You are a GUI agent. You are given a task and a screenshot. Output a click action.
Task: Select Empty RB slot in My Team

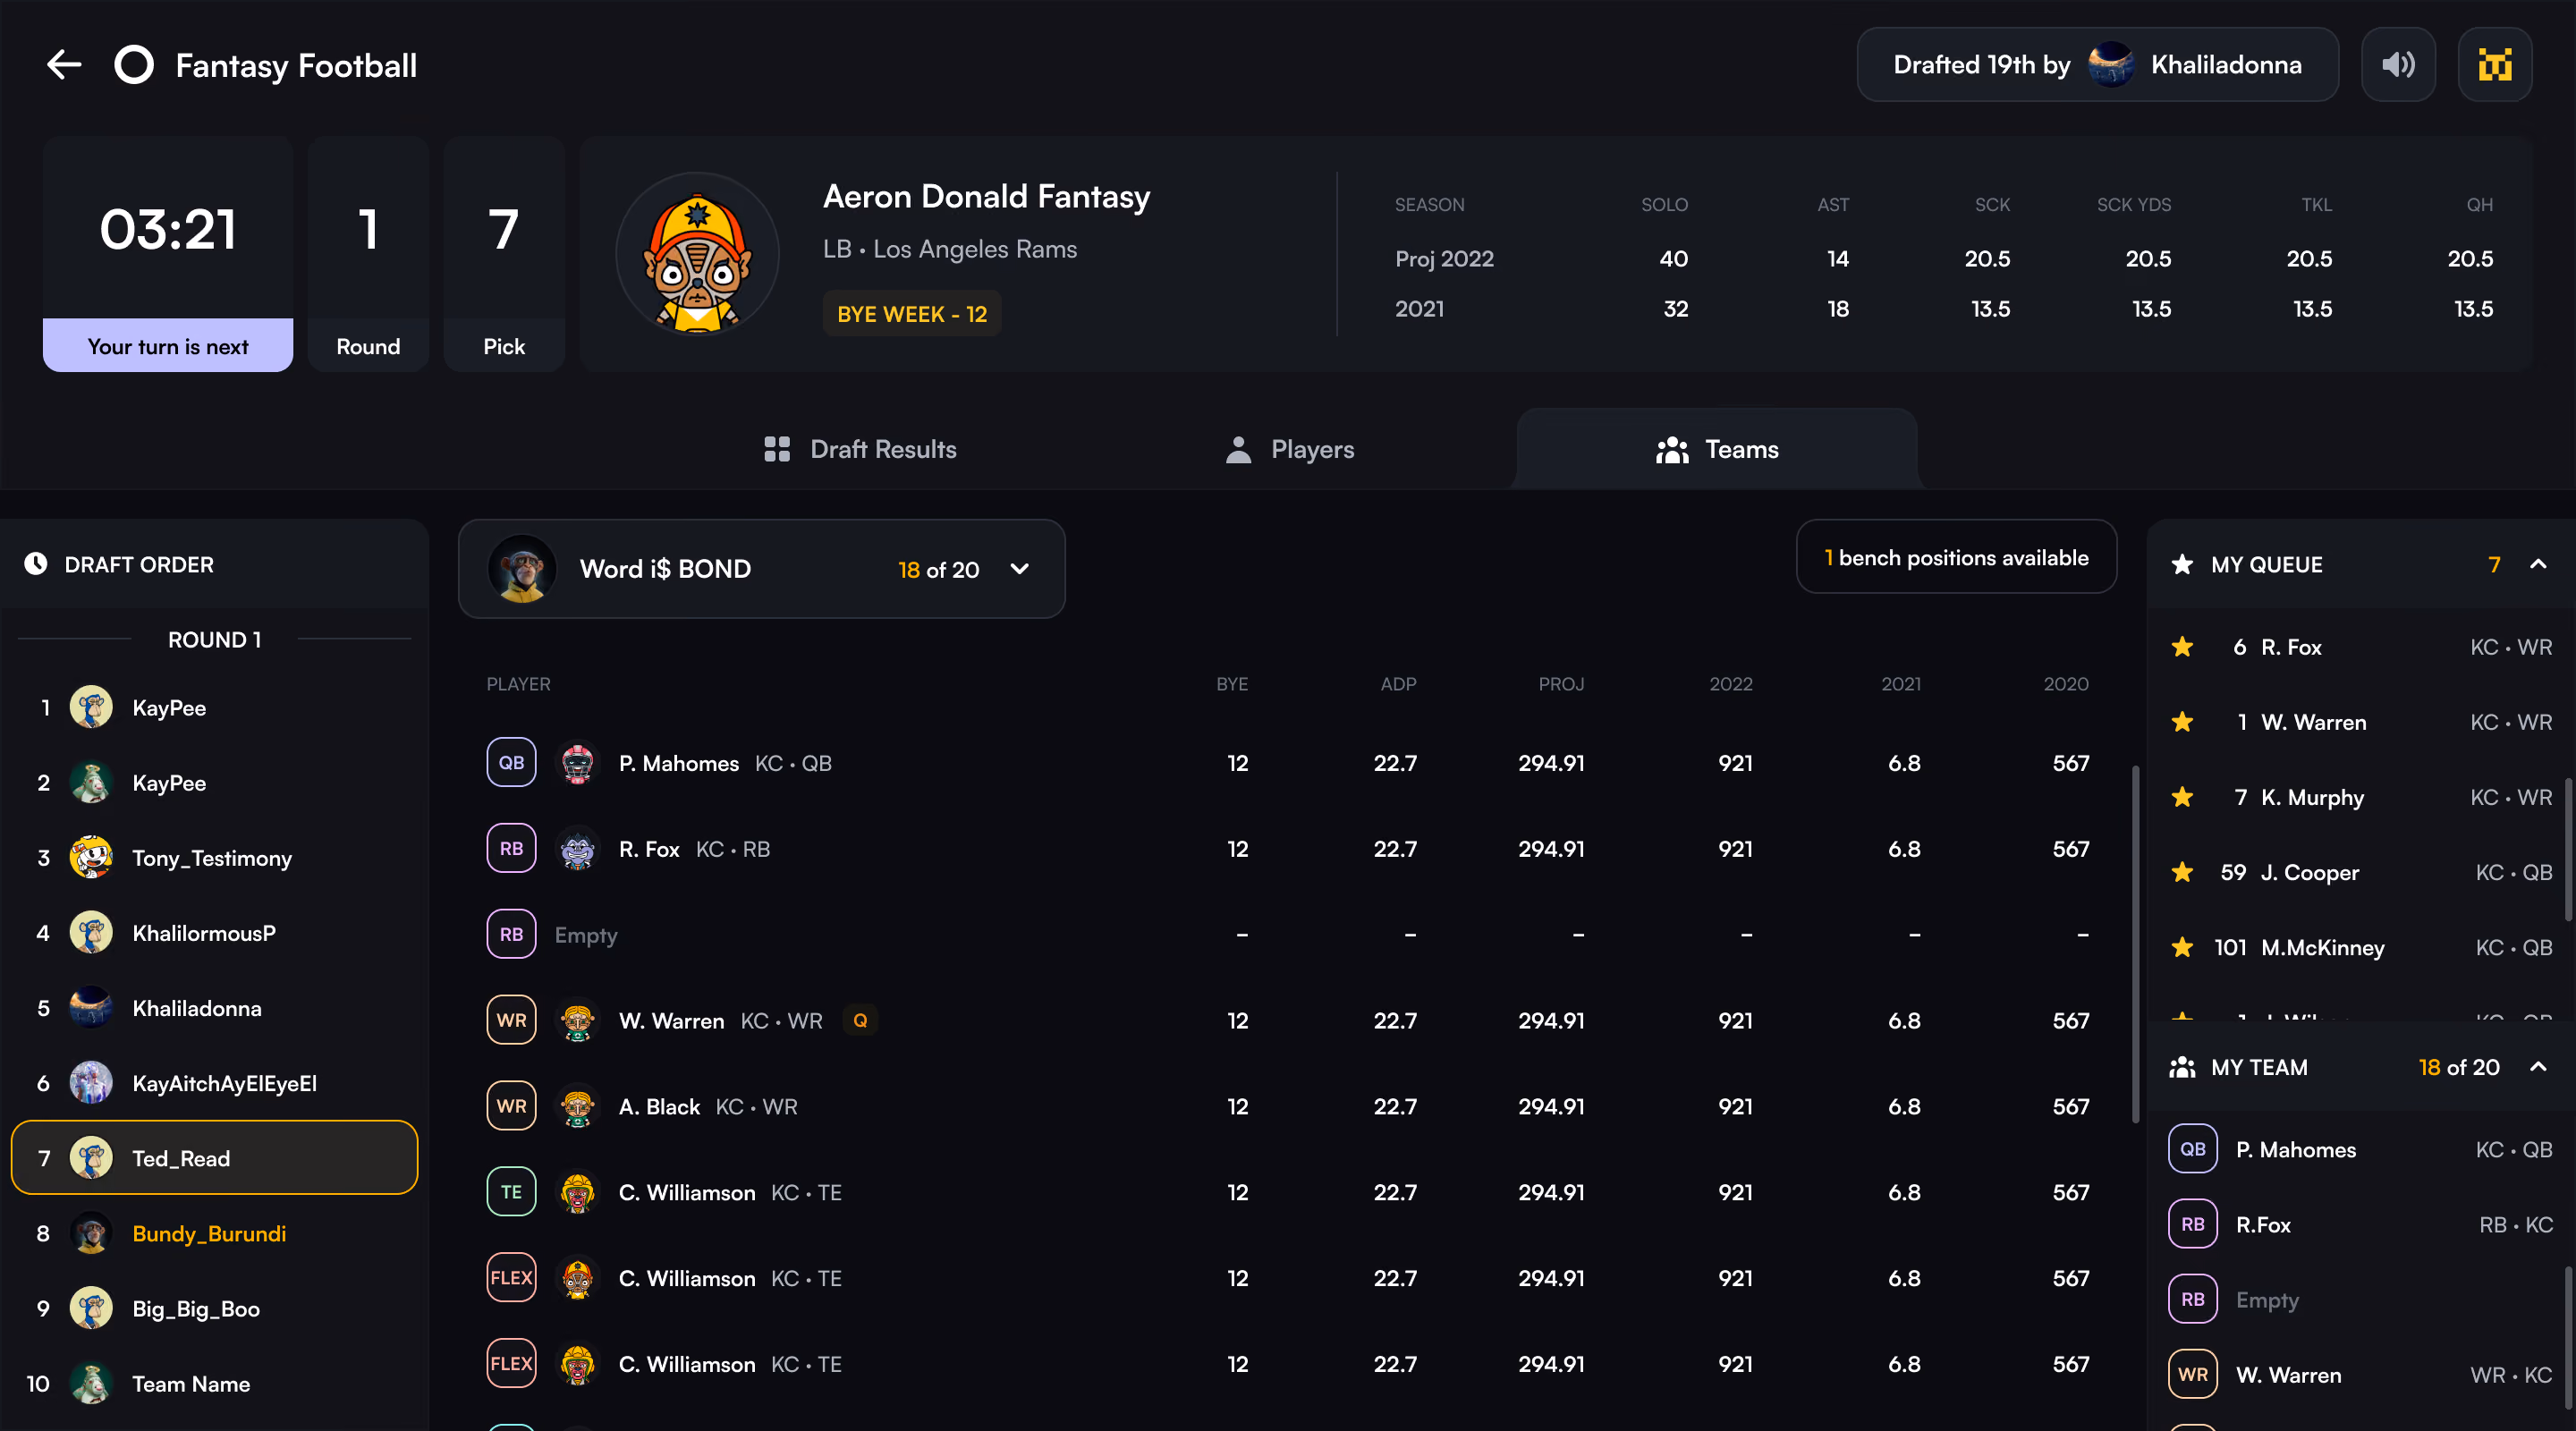(x=2360, y=1299)
